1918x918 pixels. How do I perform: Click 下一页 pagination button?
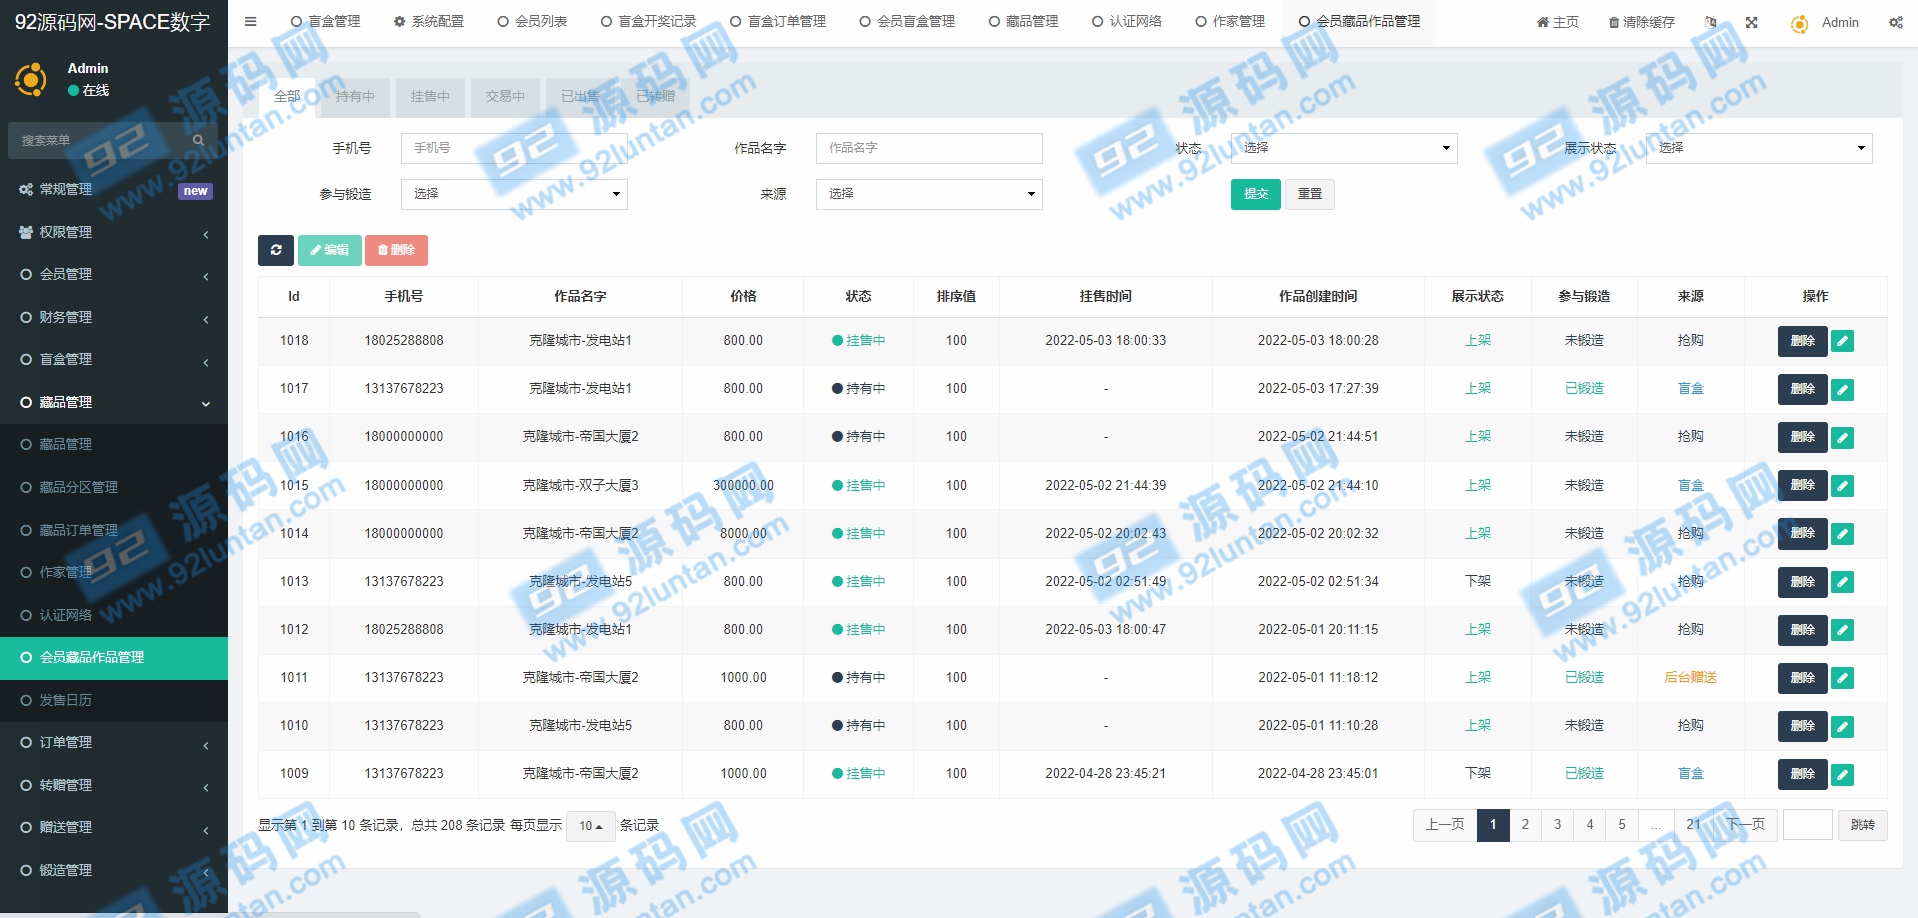click(x=1746, y=825)
